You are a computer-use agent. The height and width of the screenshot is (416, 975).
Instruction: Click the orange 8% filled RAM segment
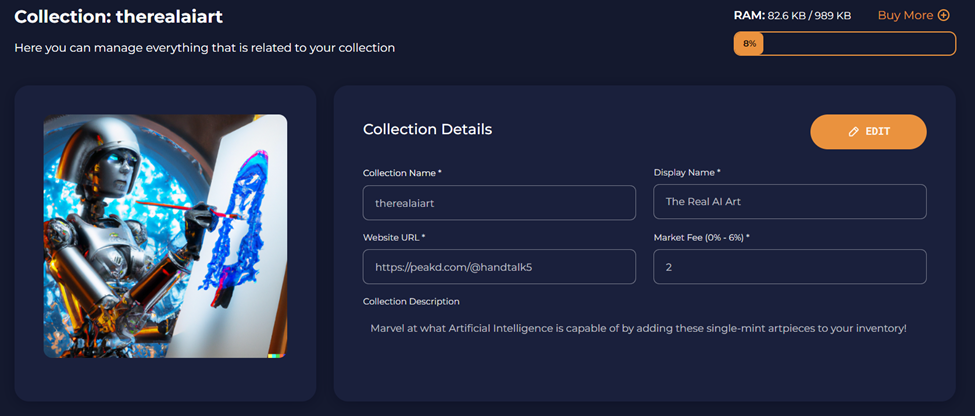(x=749, y=44)
